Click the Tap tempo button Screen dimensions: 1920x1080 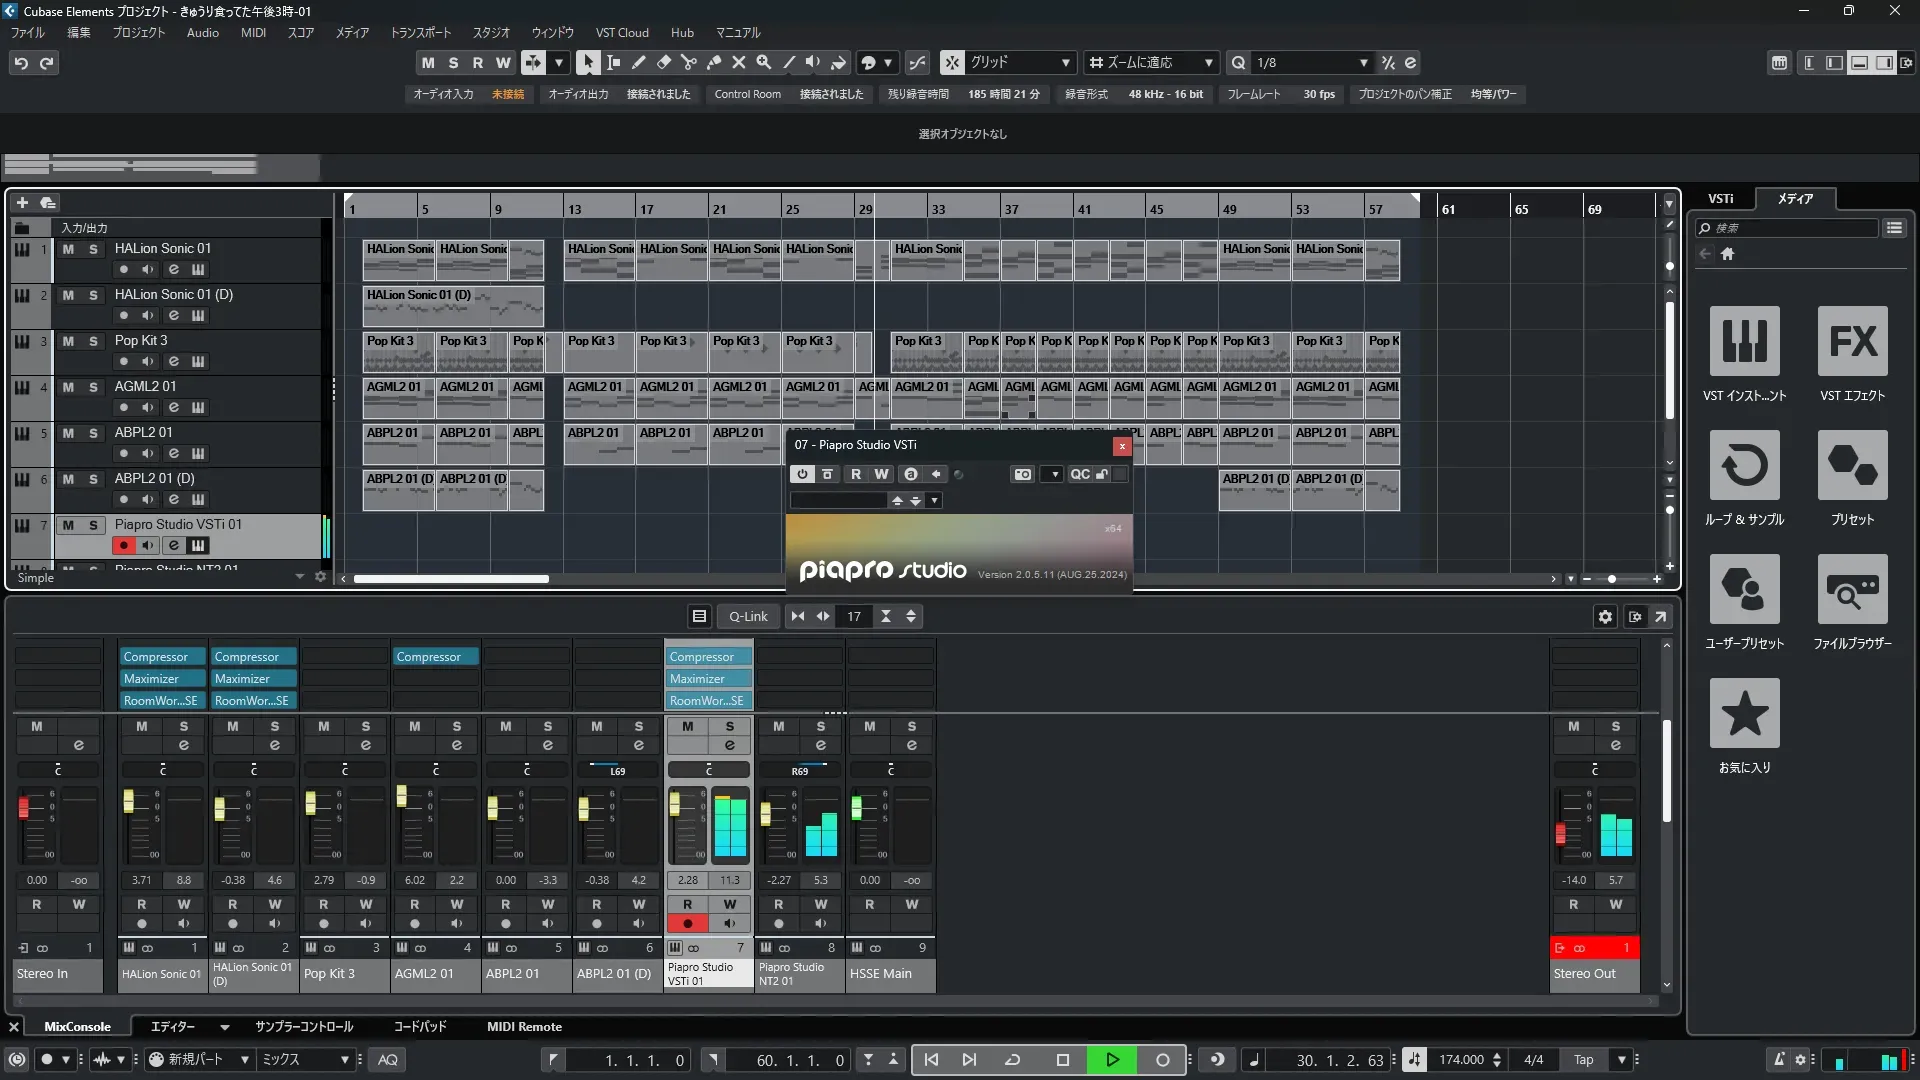[1583, 1060]
